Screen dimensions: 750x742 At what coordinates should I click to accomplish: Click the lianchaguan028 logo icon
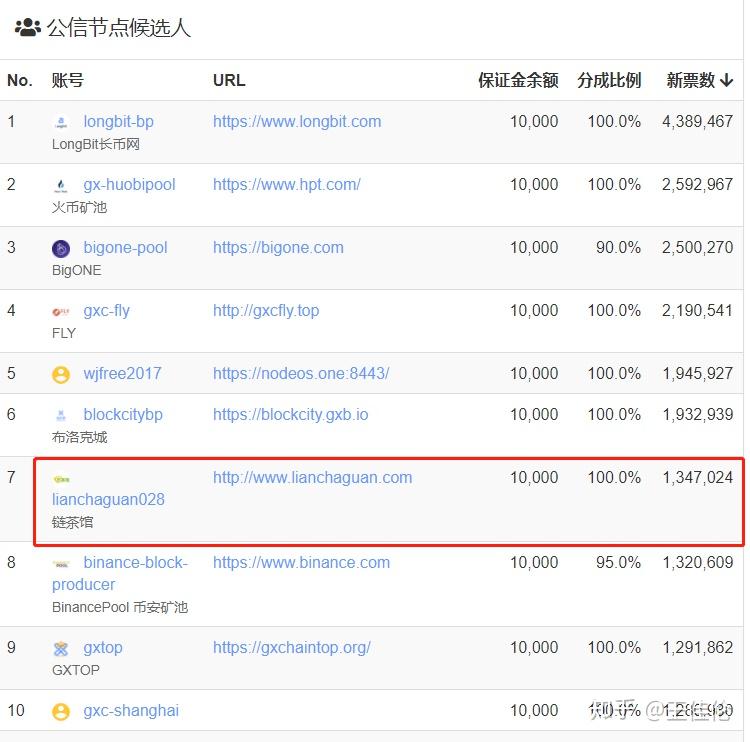coord(61,479)
